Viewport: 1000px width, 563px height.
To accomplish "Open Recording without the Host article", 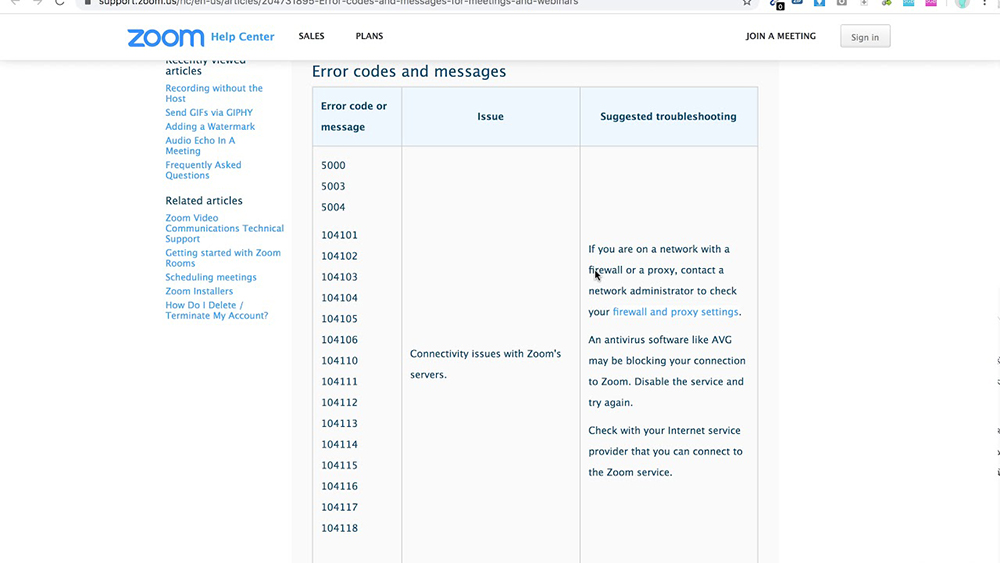I will click(x=214, y=93).
